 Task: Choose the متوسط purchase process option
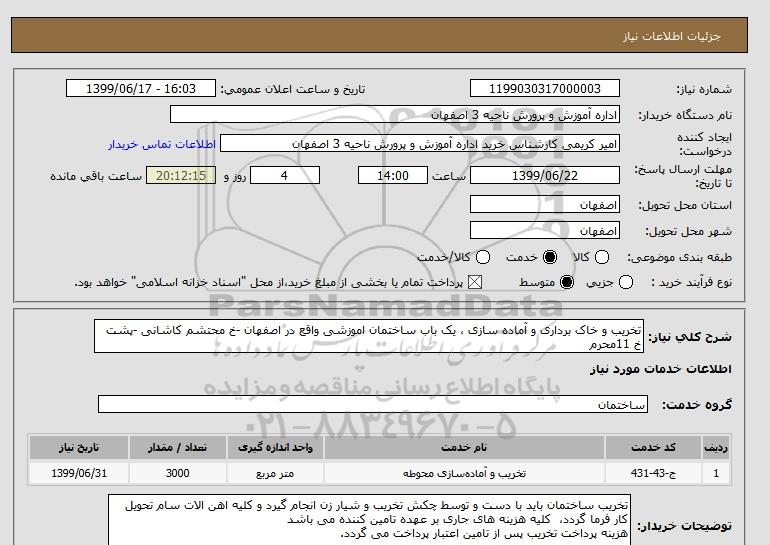567,282
